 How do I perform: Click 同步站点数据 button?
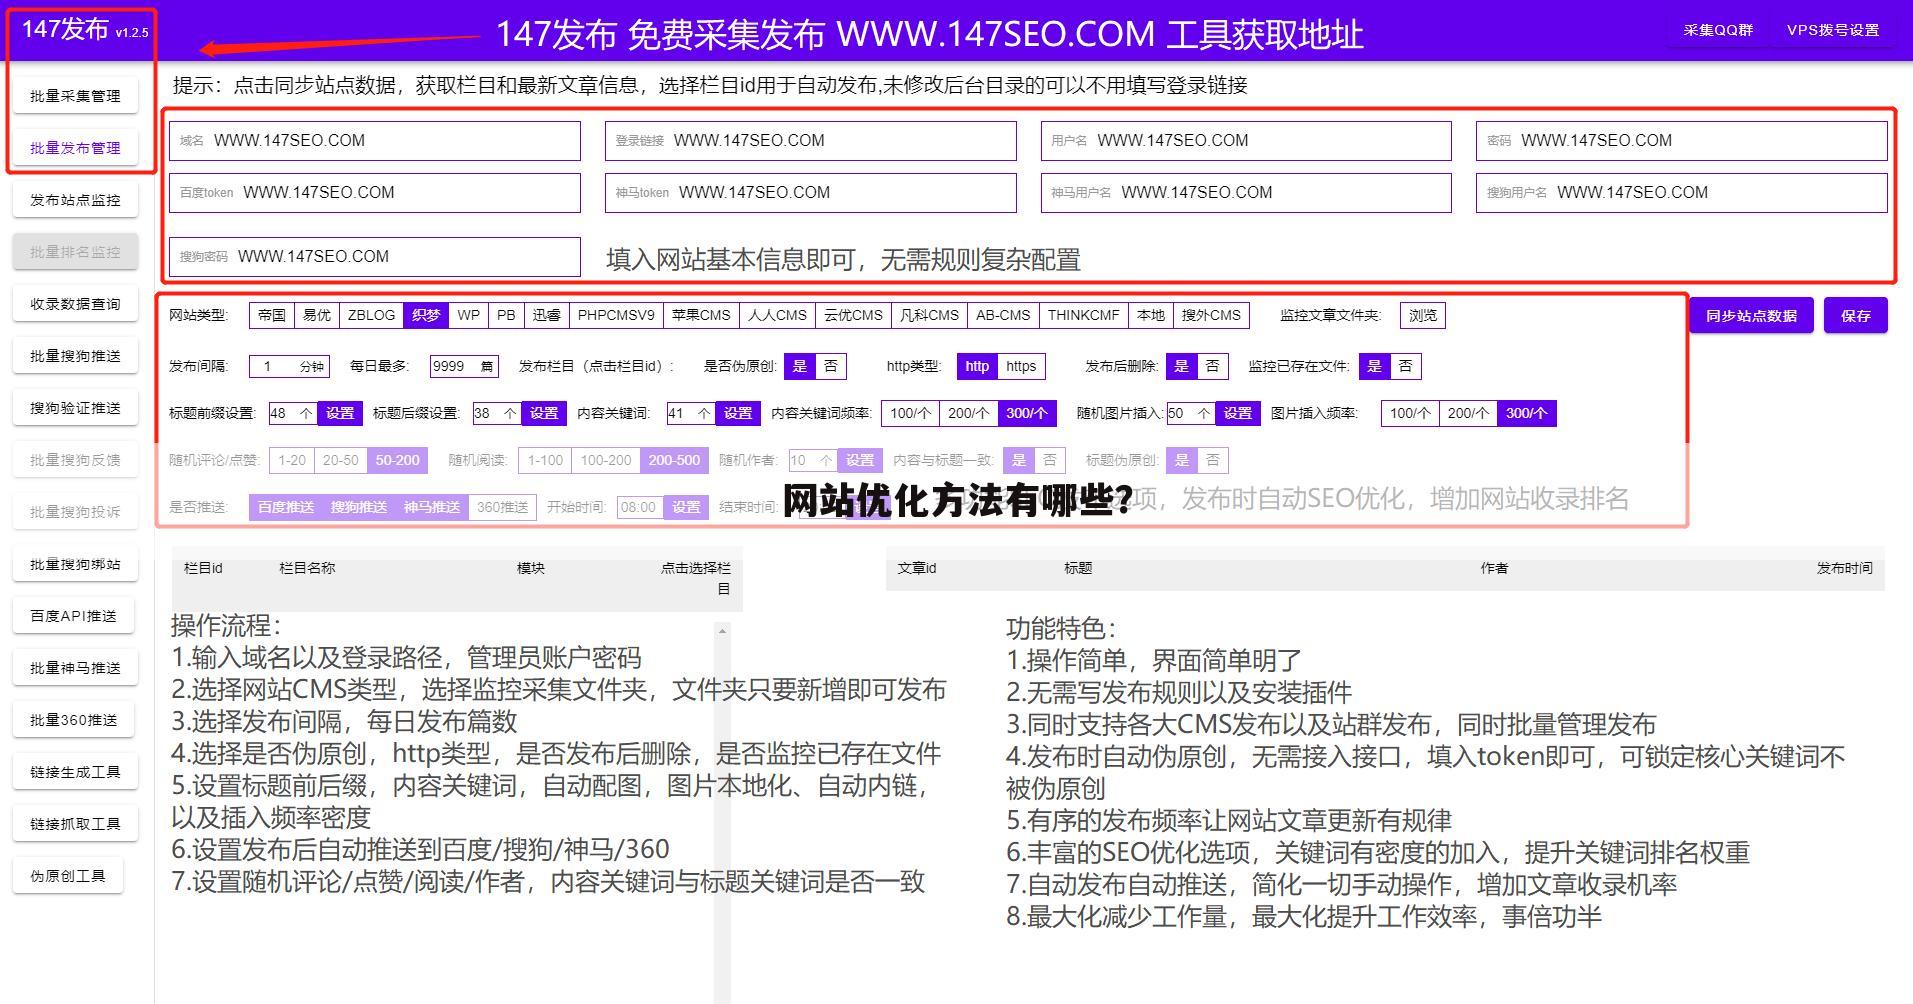[x=1751, y=315]
